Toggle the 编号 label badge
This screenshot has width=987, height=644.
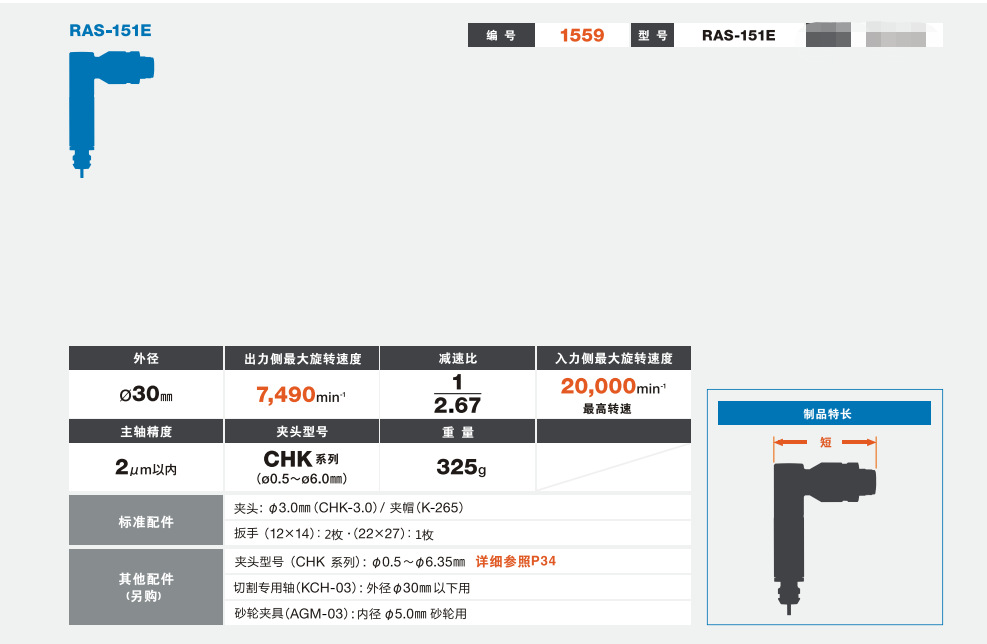click(501, 33)
